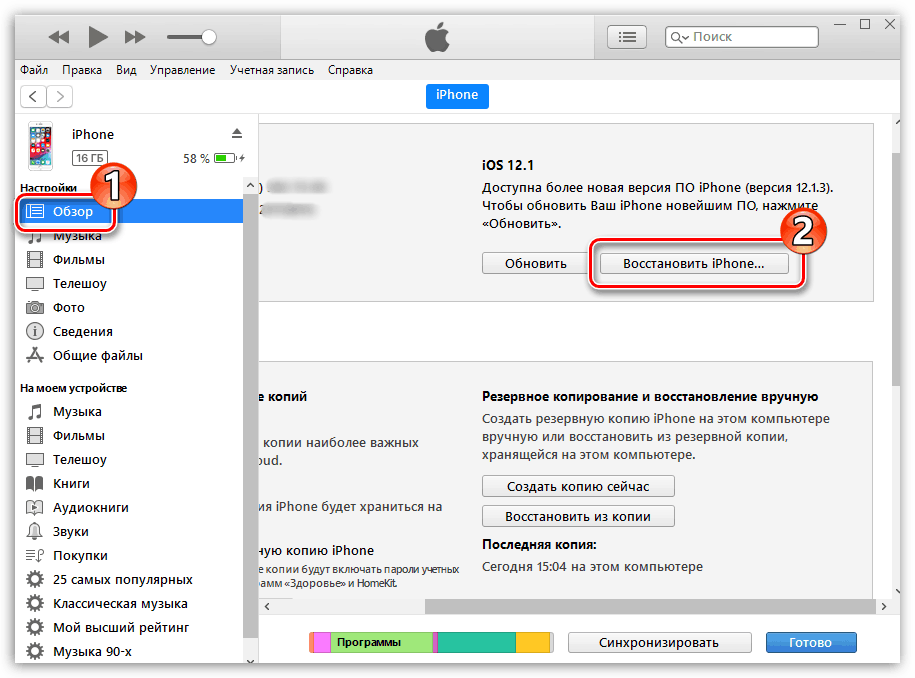Screen dimensions: 915x678
Task: Open the Учетная запись menu
Action: [x=272, y=70]
